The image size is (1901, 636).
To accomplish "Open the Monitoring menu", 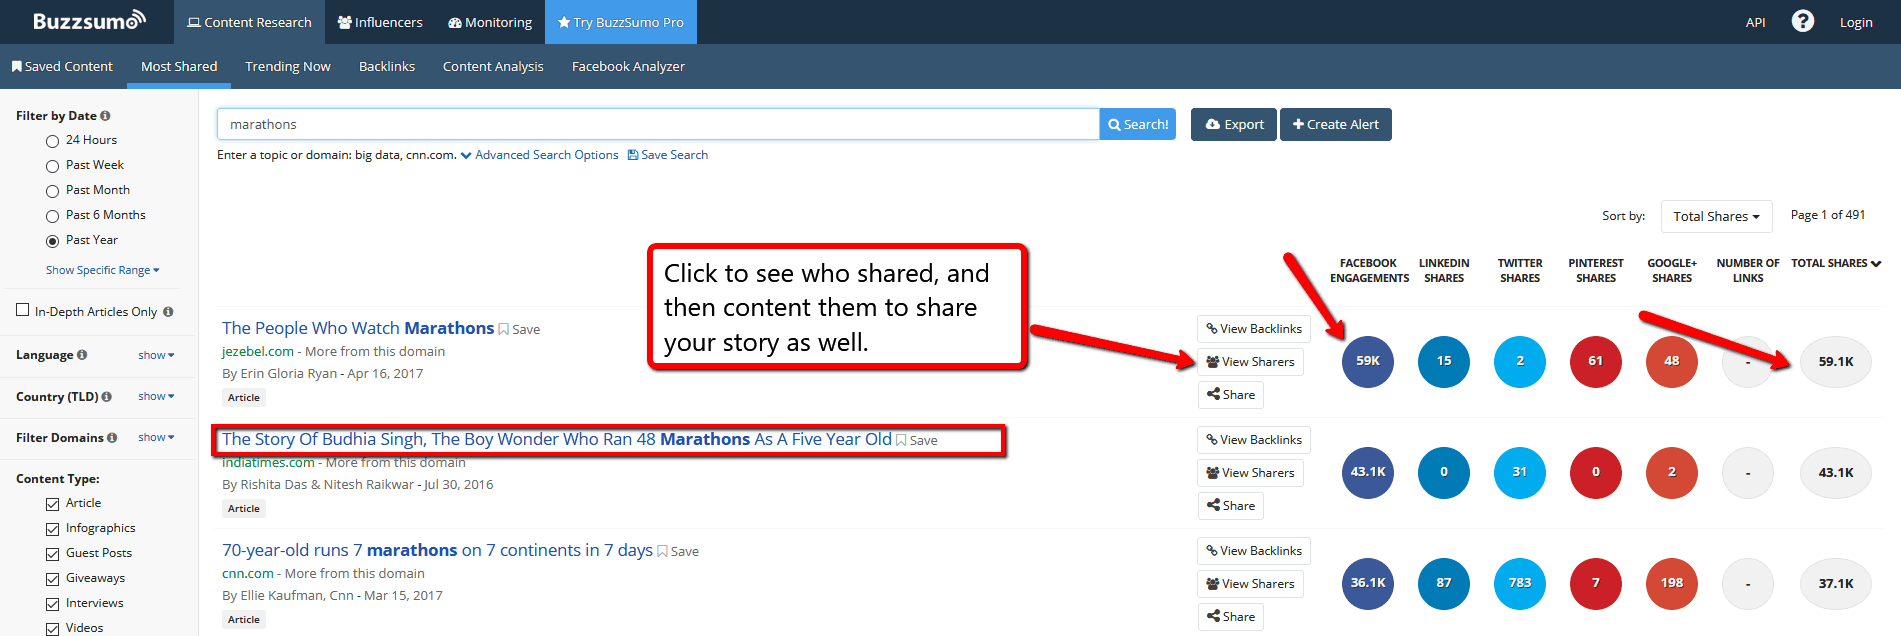I will pyautogui.click(x=490, y=22).
